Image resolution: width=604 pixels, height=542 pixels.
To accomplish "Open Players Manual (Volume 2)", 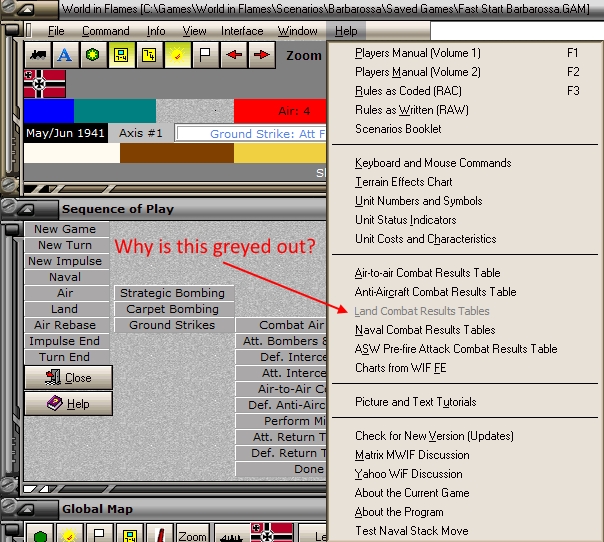I will point(465,72).
